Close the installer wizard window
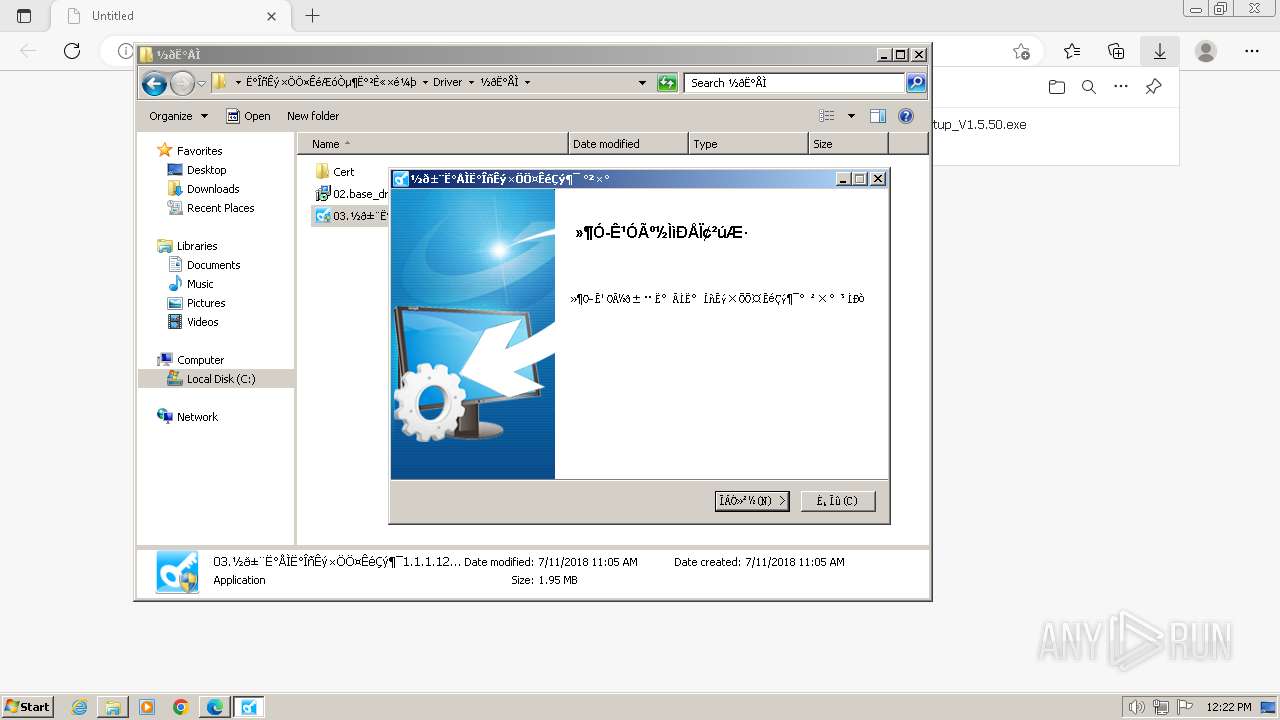 [878, 179]
